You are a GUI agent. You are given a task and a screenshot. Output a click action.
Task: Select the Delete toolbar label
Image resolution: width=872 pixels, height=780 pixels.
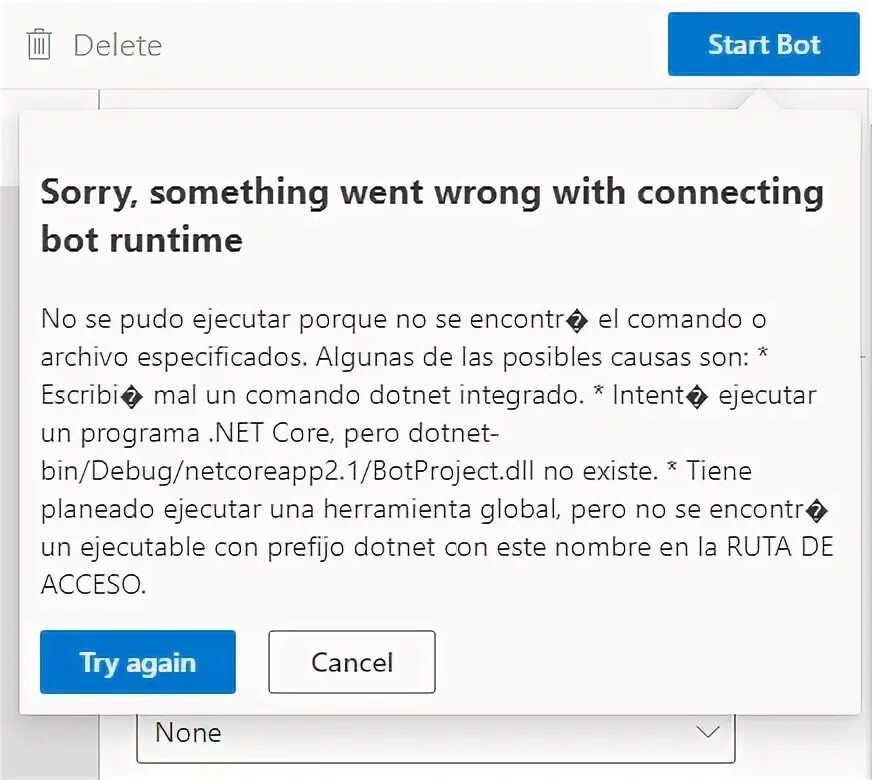click(x=117, y=46)
